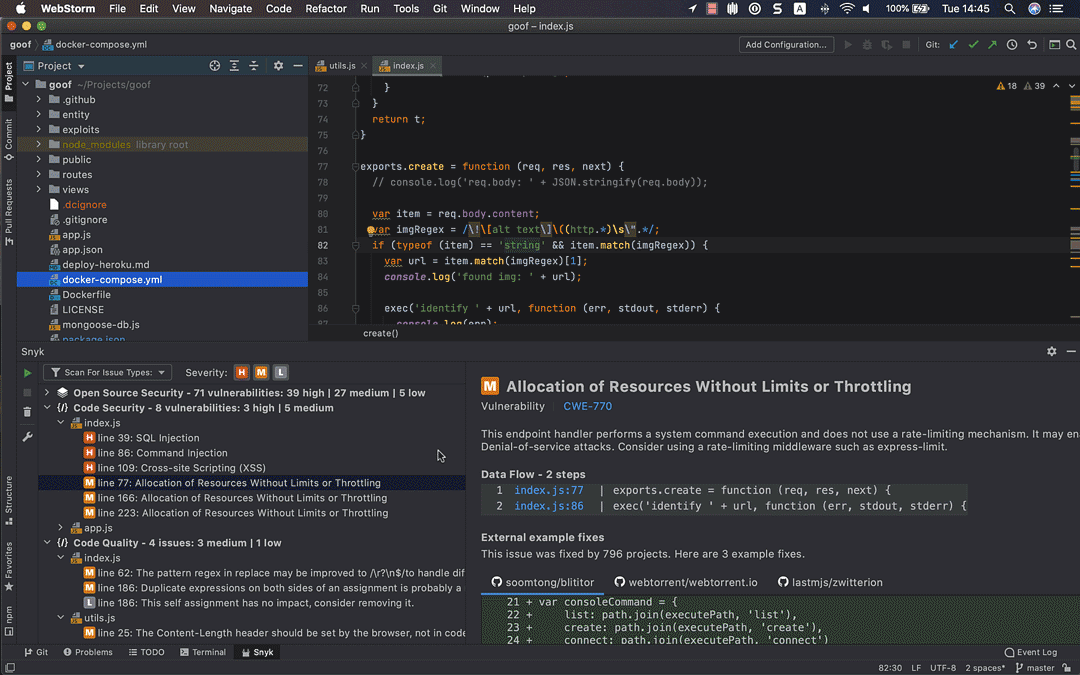Open the TODO tool window tab
The image size is (1080, 675).
[x=147, y=652]
